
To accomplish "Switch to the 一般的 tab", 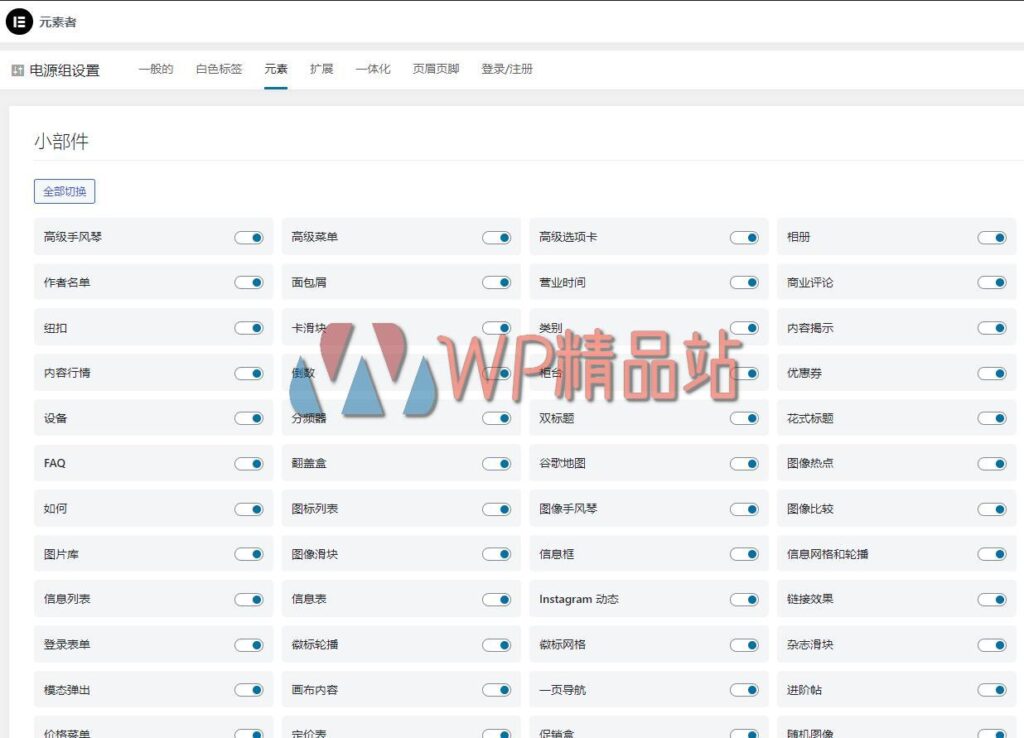I will coord(155,69).
